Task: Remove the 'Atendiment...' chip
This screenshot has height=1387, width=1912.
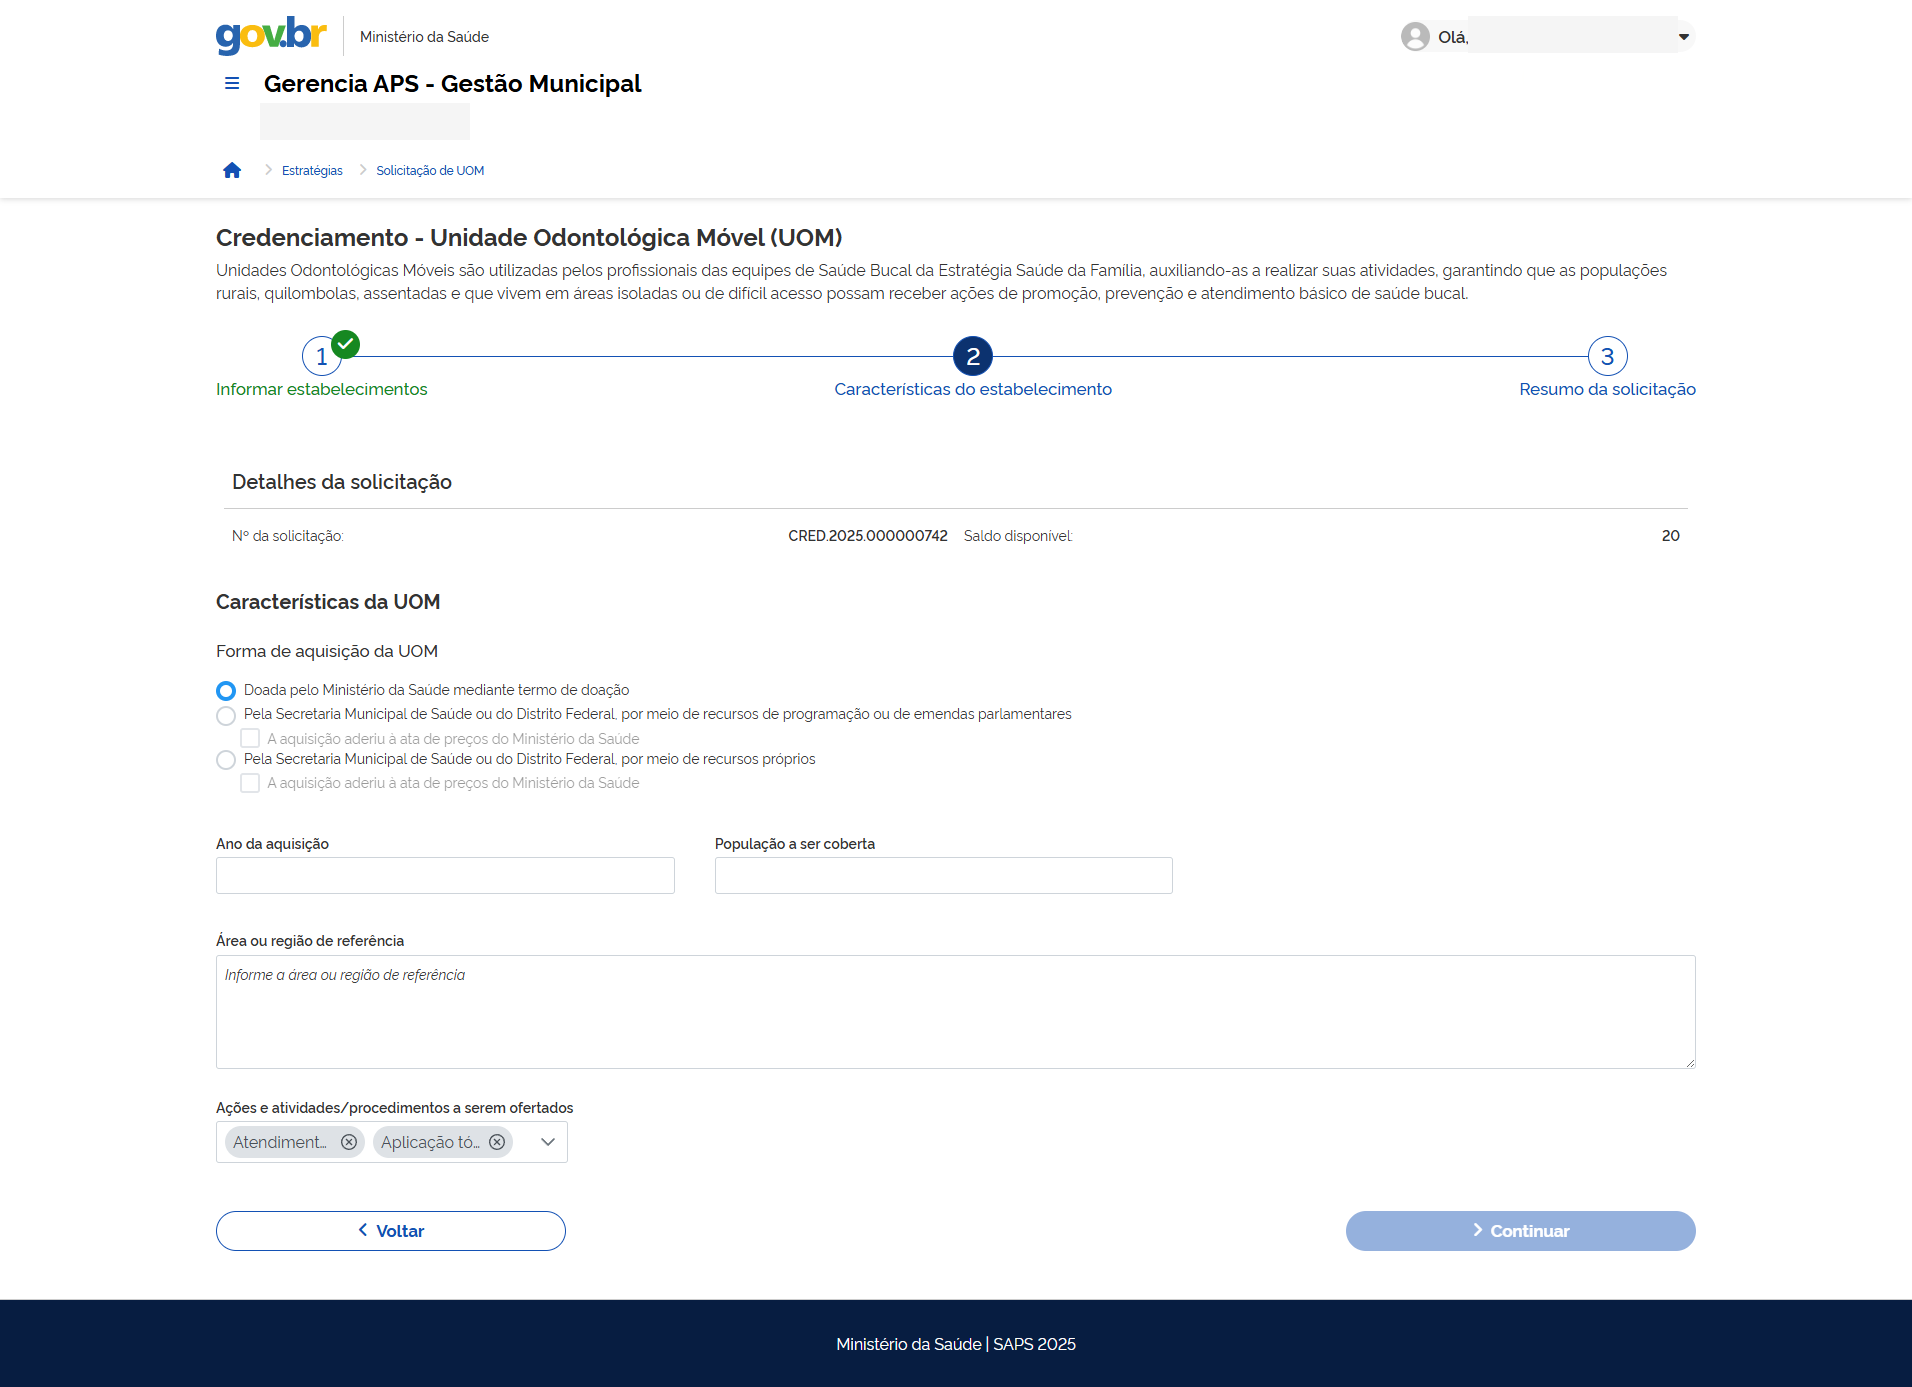Action: pos(349,1142)
